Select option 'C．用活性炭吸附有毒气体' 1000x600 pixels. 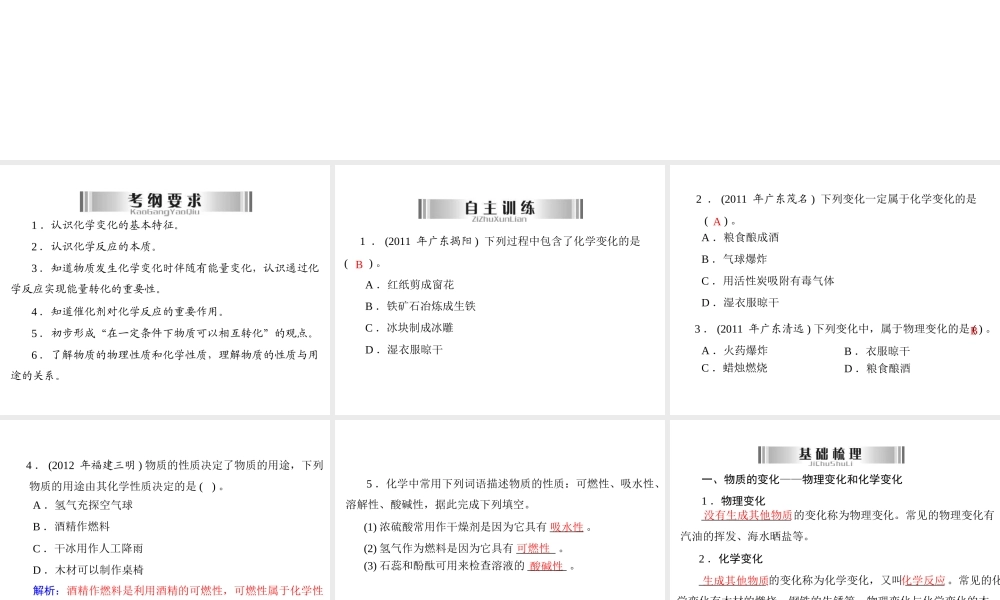(768, 281)
